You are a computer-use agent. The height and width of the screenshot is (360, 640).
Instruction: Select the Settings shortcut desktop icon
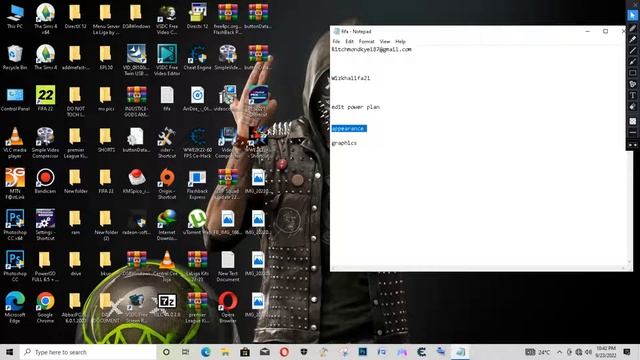pos(45,225)
